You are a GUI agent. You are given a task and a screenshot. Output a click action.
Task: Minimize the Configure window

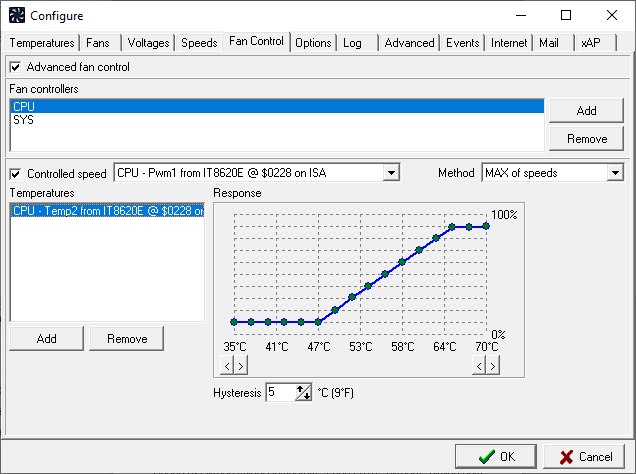tap(521, 15)
